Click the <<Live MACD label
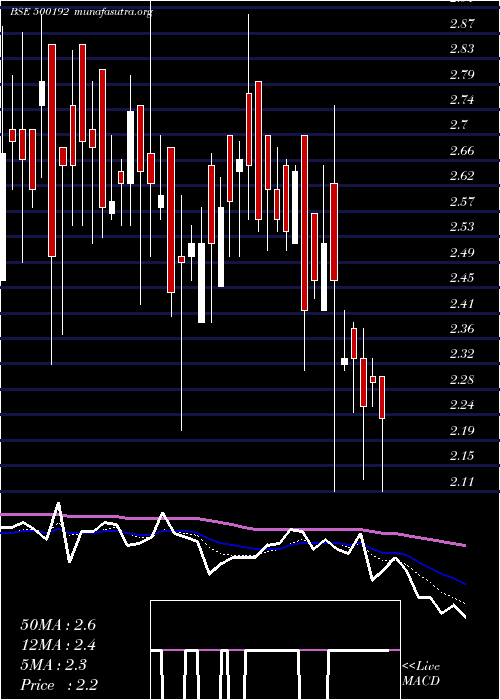Screen dimensions: 500x700 (x=421, y=673)
